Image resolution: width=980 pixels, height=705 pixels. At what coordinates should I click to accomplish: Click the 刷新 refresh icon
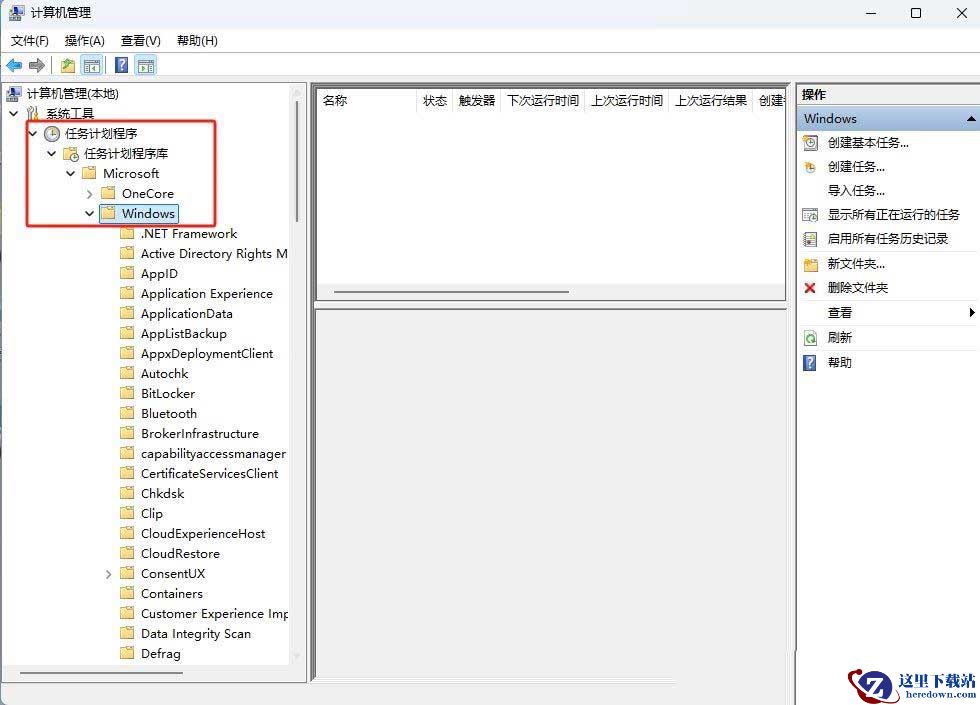810,338
